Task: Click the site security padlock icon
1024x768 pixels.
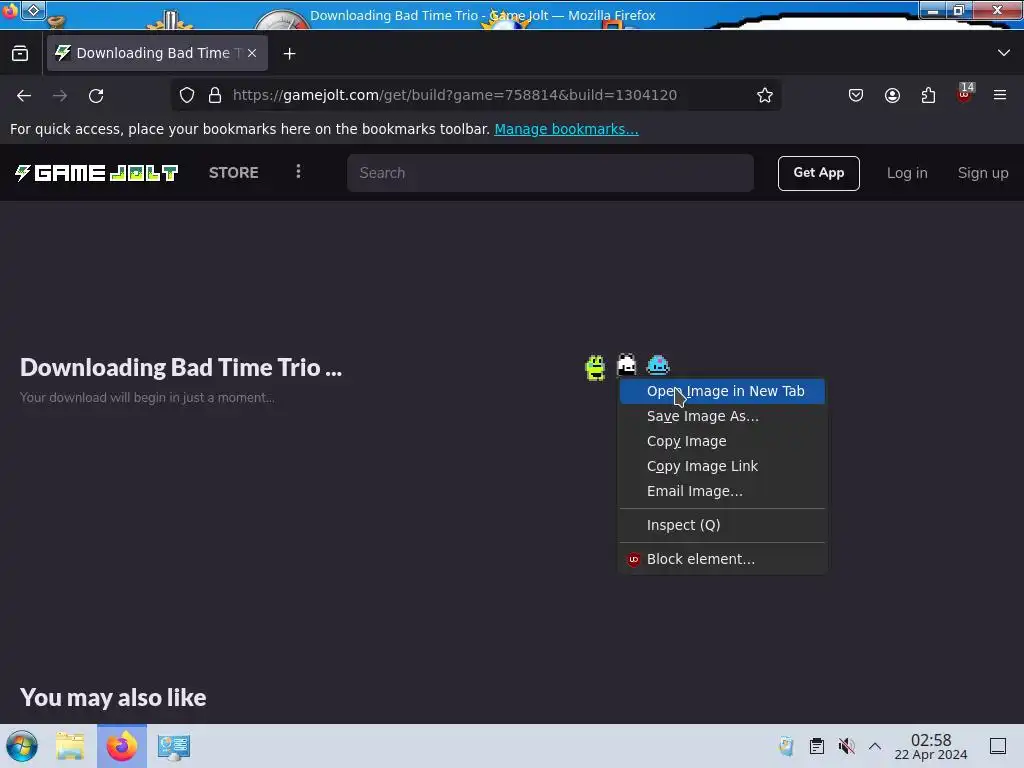Action: coord(215,95)
